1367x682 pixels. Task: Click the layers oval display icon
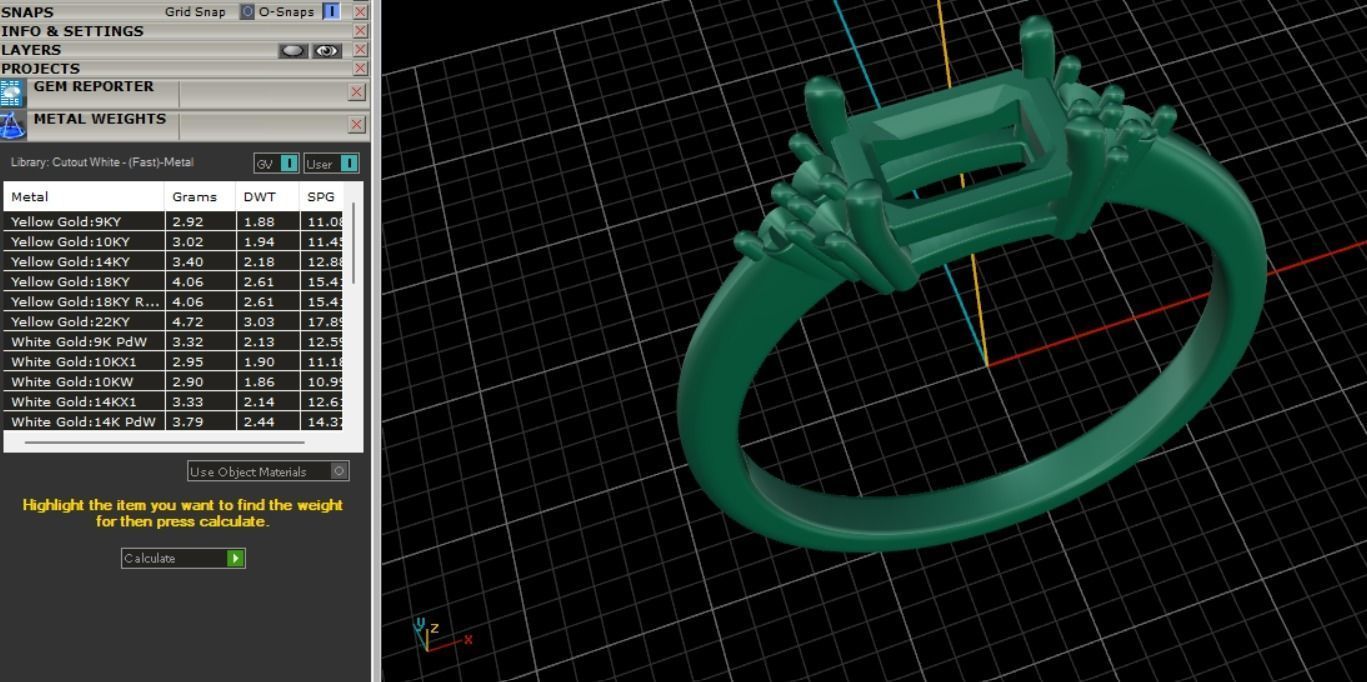tap(293, 50)
